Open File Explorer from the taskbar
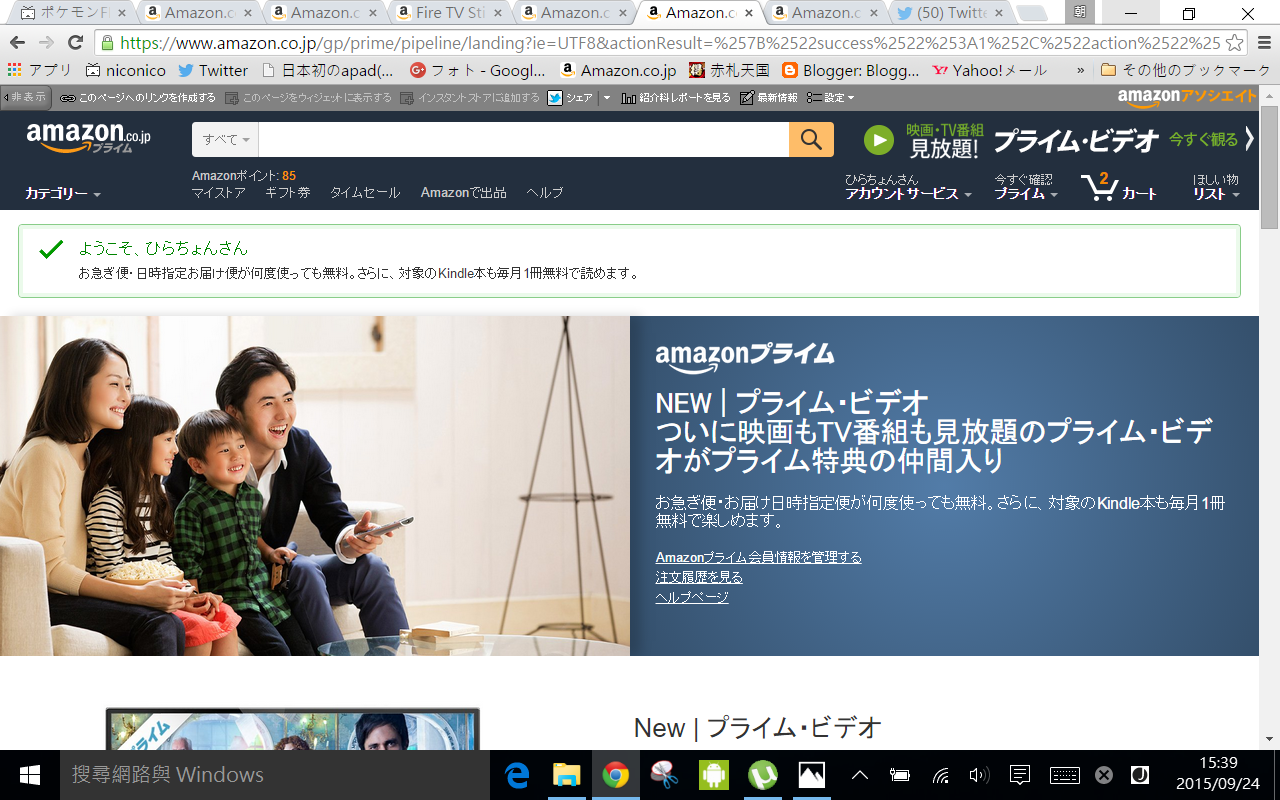The image size is (1280, 800). pyautogui.click(x=566, y=775)
